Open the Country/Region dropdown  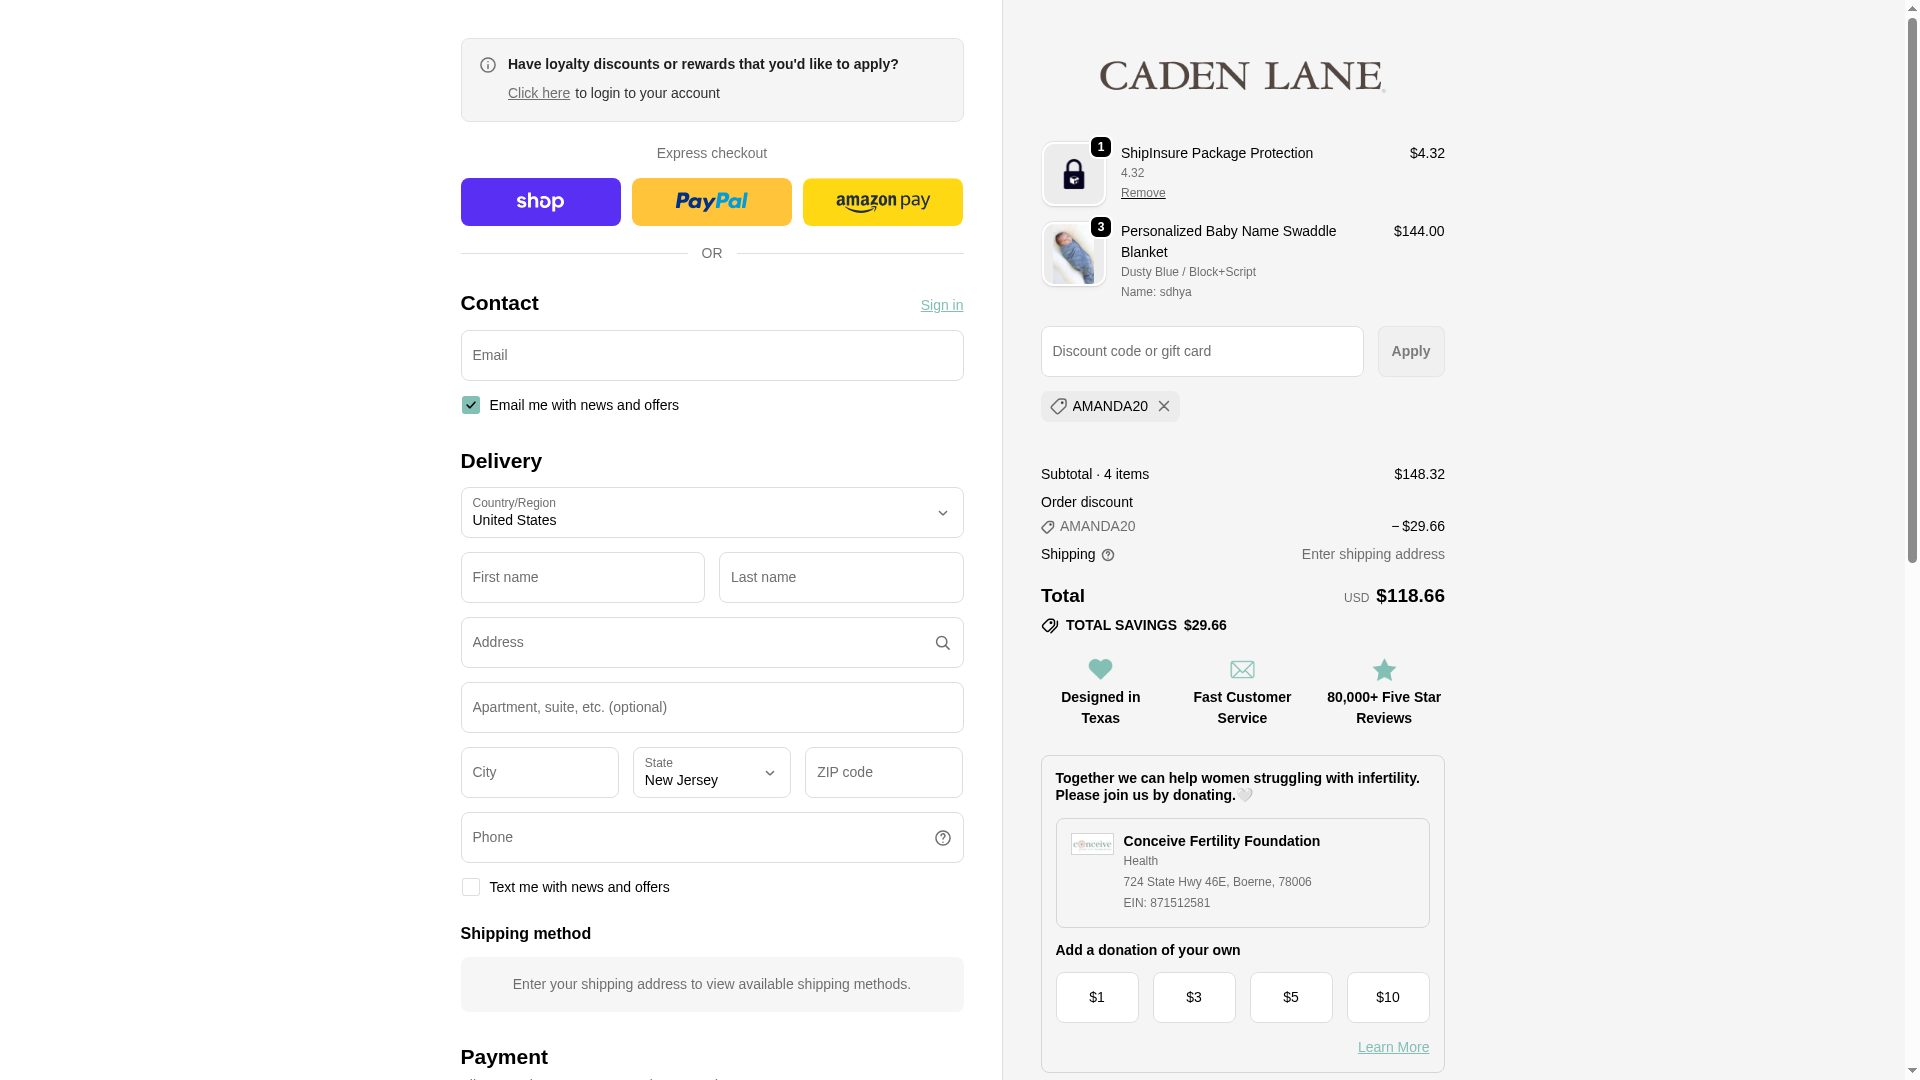[x=711, y=513]
